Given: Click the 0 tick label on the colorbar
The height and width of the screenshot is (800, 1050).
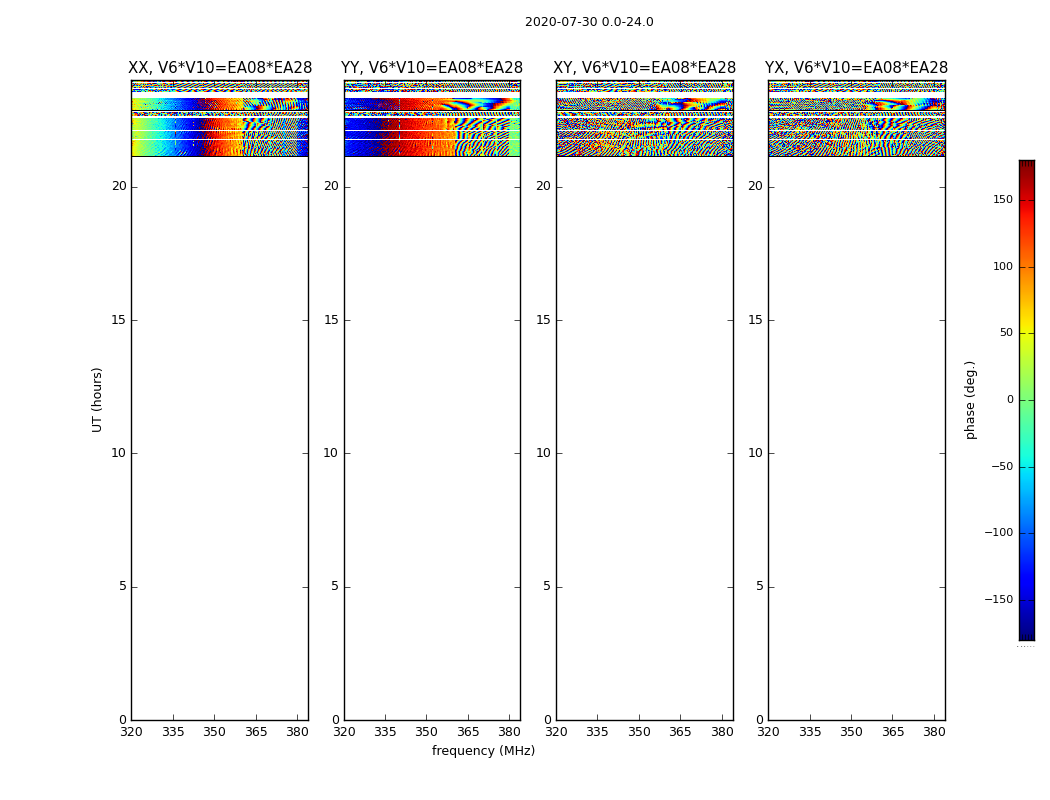Looking at the screenshot, I should (x=1009, y=400).
